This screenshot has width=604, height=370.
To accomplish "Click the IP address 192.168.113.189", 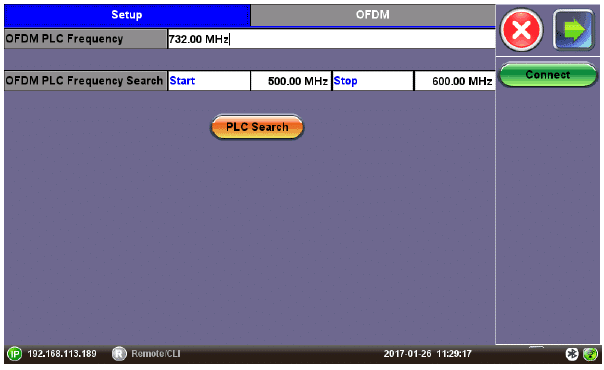I will (62, 353).
